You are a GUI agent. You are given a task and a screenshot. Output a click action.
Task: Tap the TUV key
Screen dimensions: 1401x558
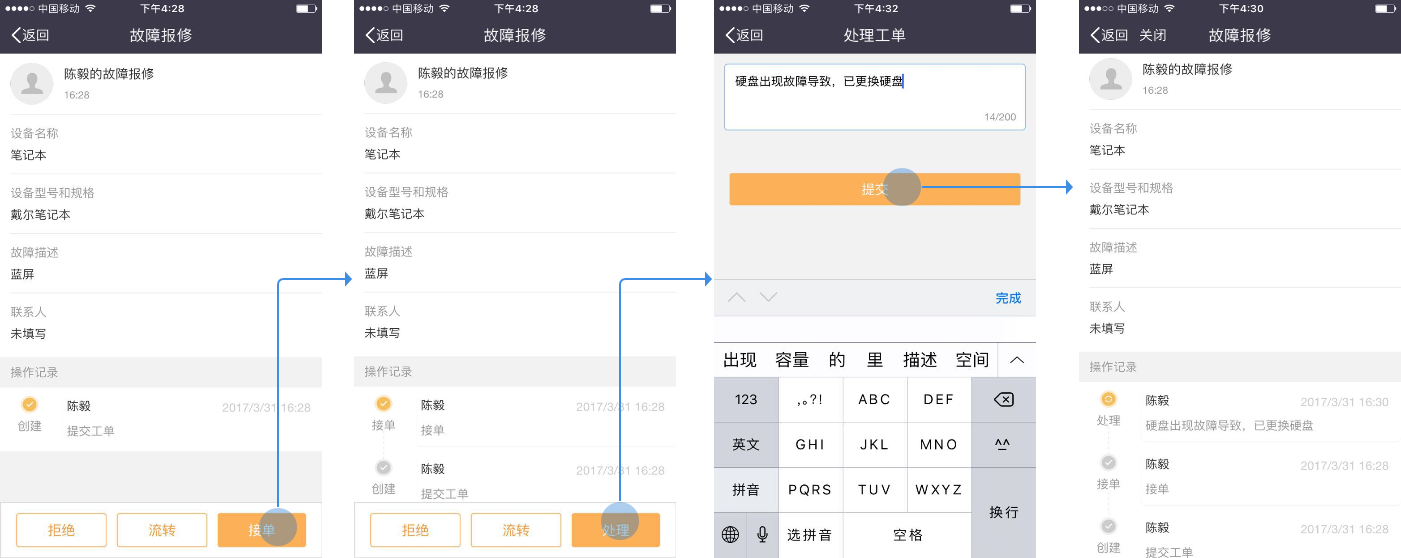pyautogui.click(x=875, y=490)
